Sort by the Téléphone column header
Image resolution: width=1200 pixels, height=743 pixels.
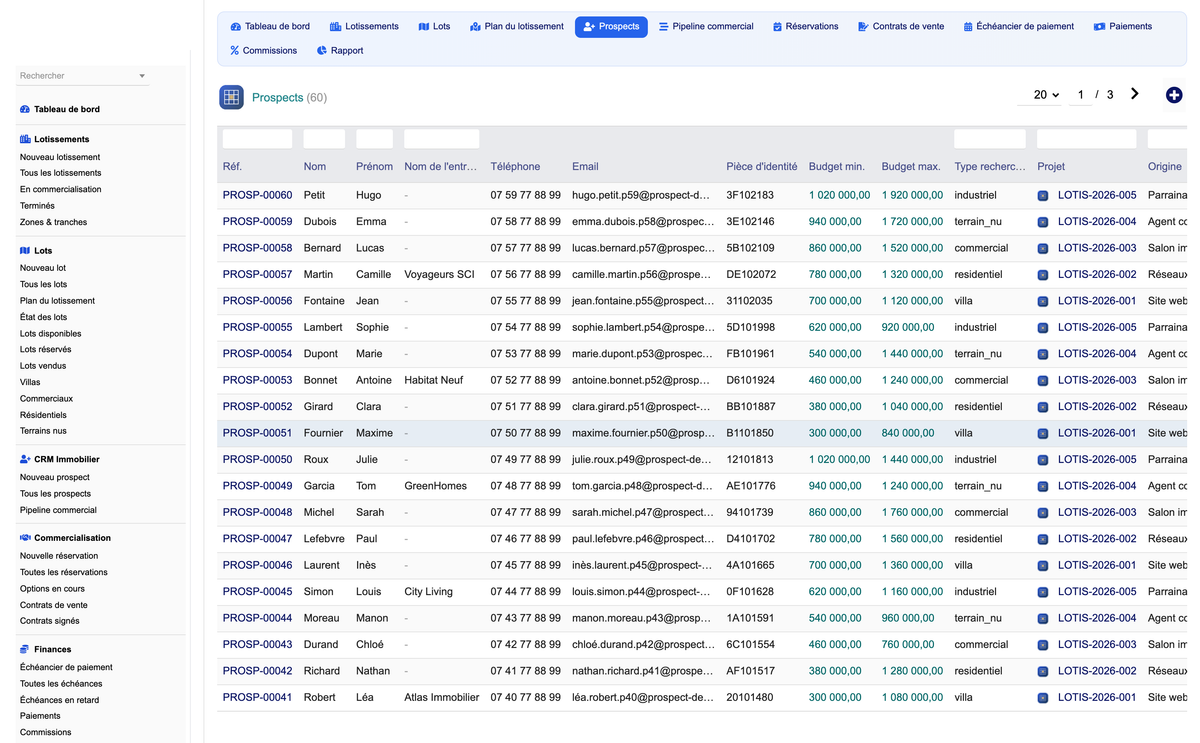coord(515,167)
